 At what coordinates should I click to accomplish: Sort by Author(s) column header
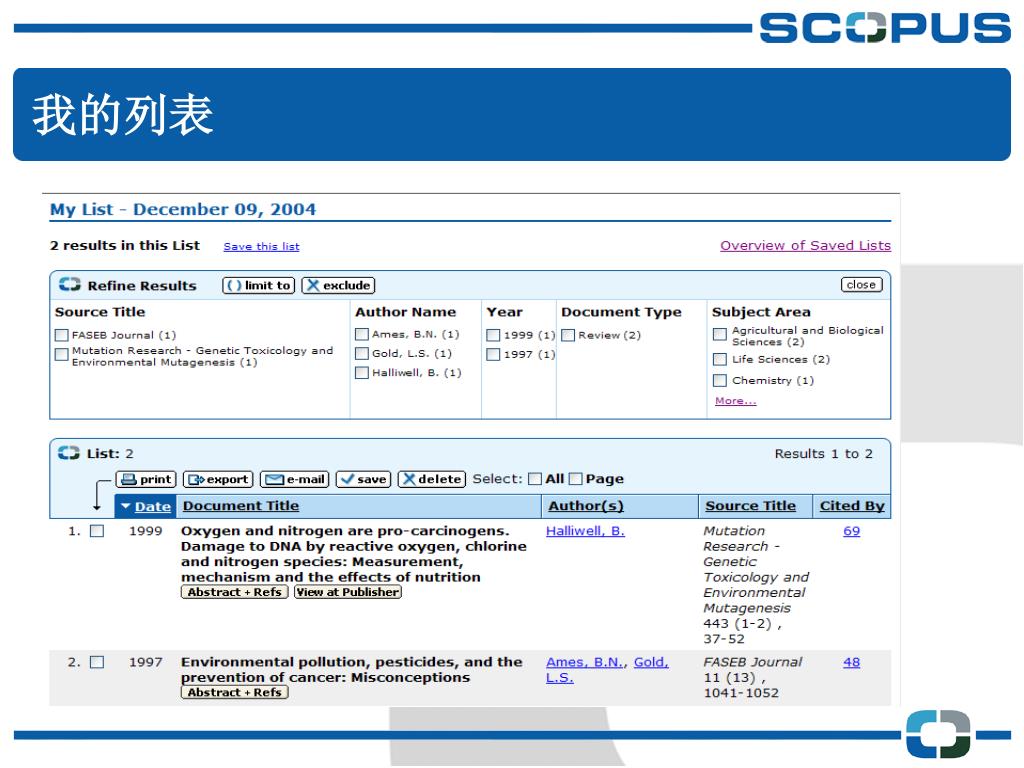point(586,505)
